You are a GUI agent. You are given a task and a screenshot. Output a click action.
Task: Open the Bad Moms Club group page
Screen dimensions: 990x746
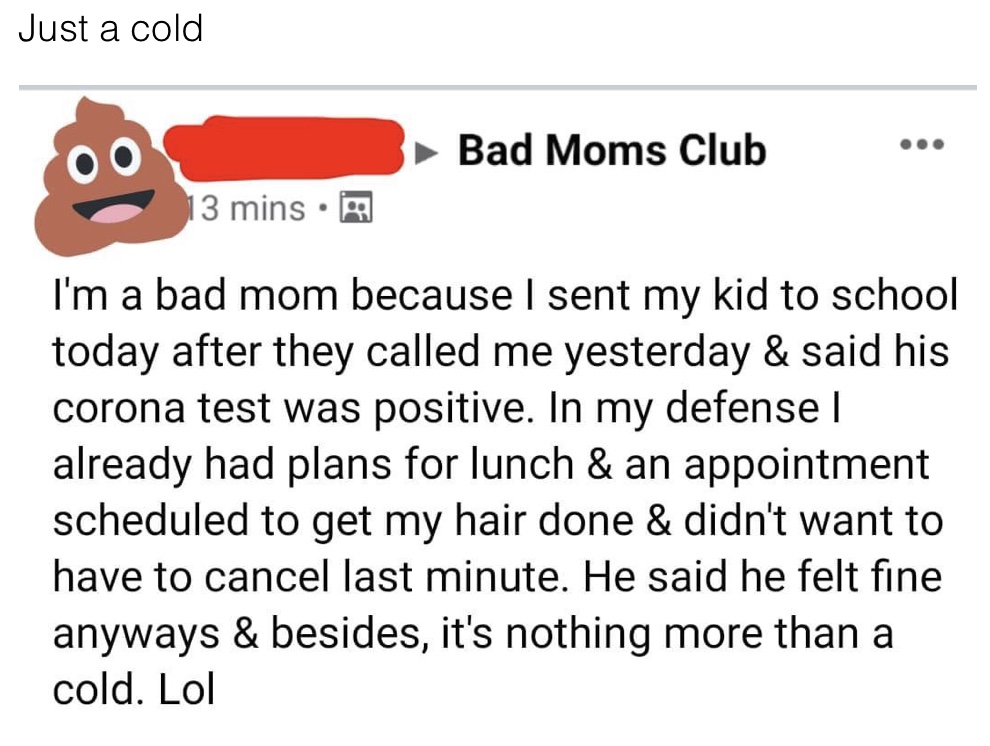tap(612, 150)
